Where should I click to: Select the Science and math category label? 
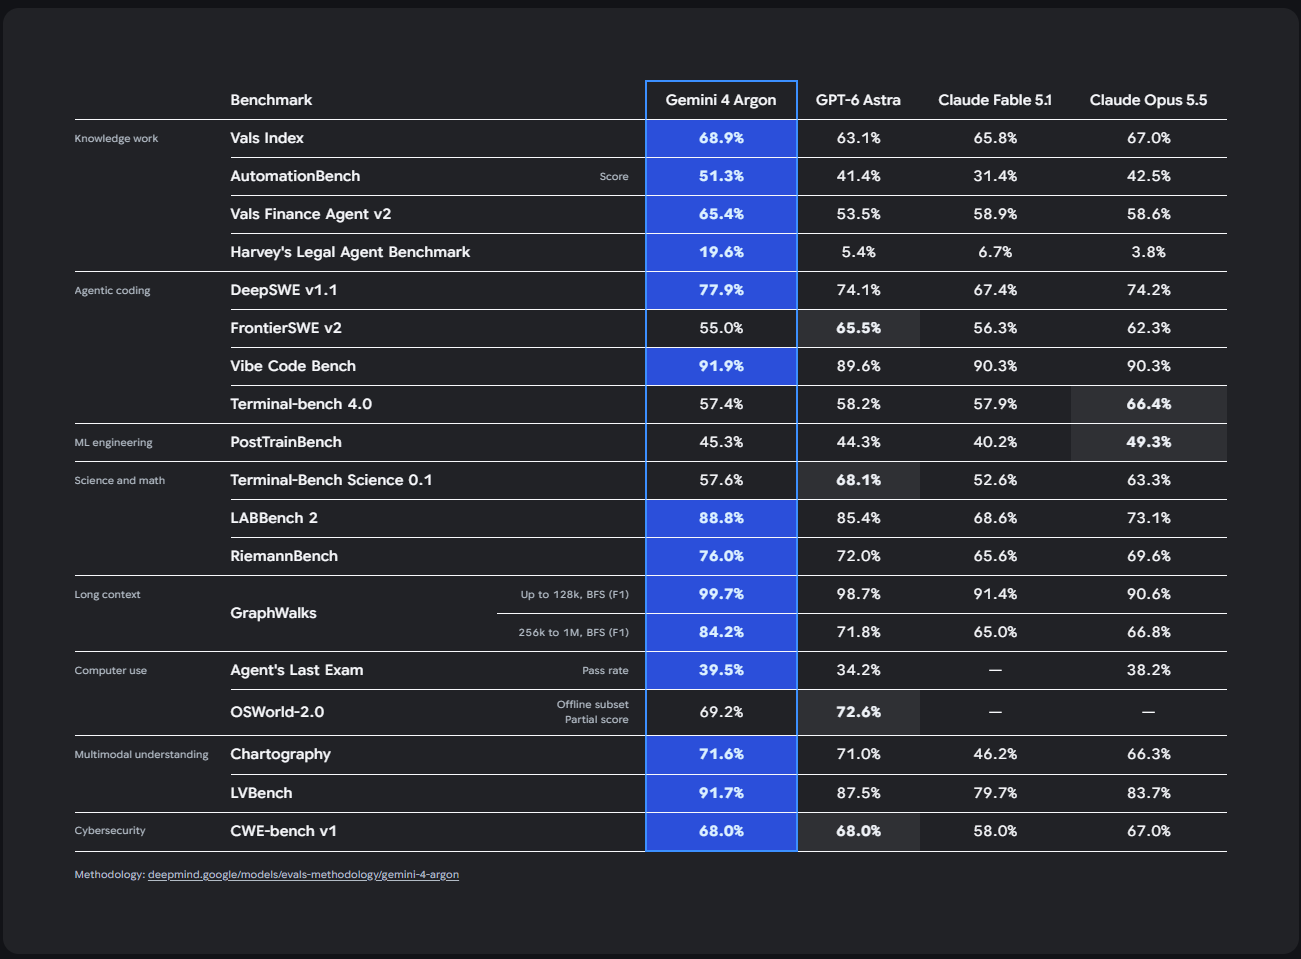(119, 480)
